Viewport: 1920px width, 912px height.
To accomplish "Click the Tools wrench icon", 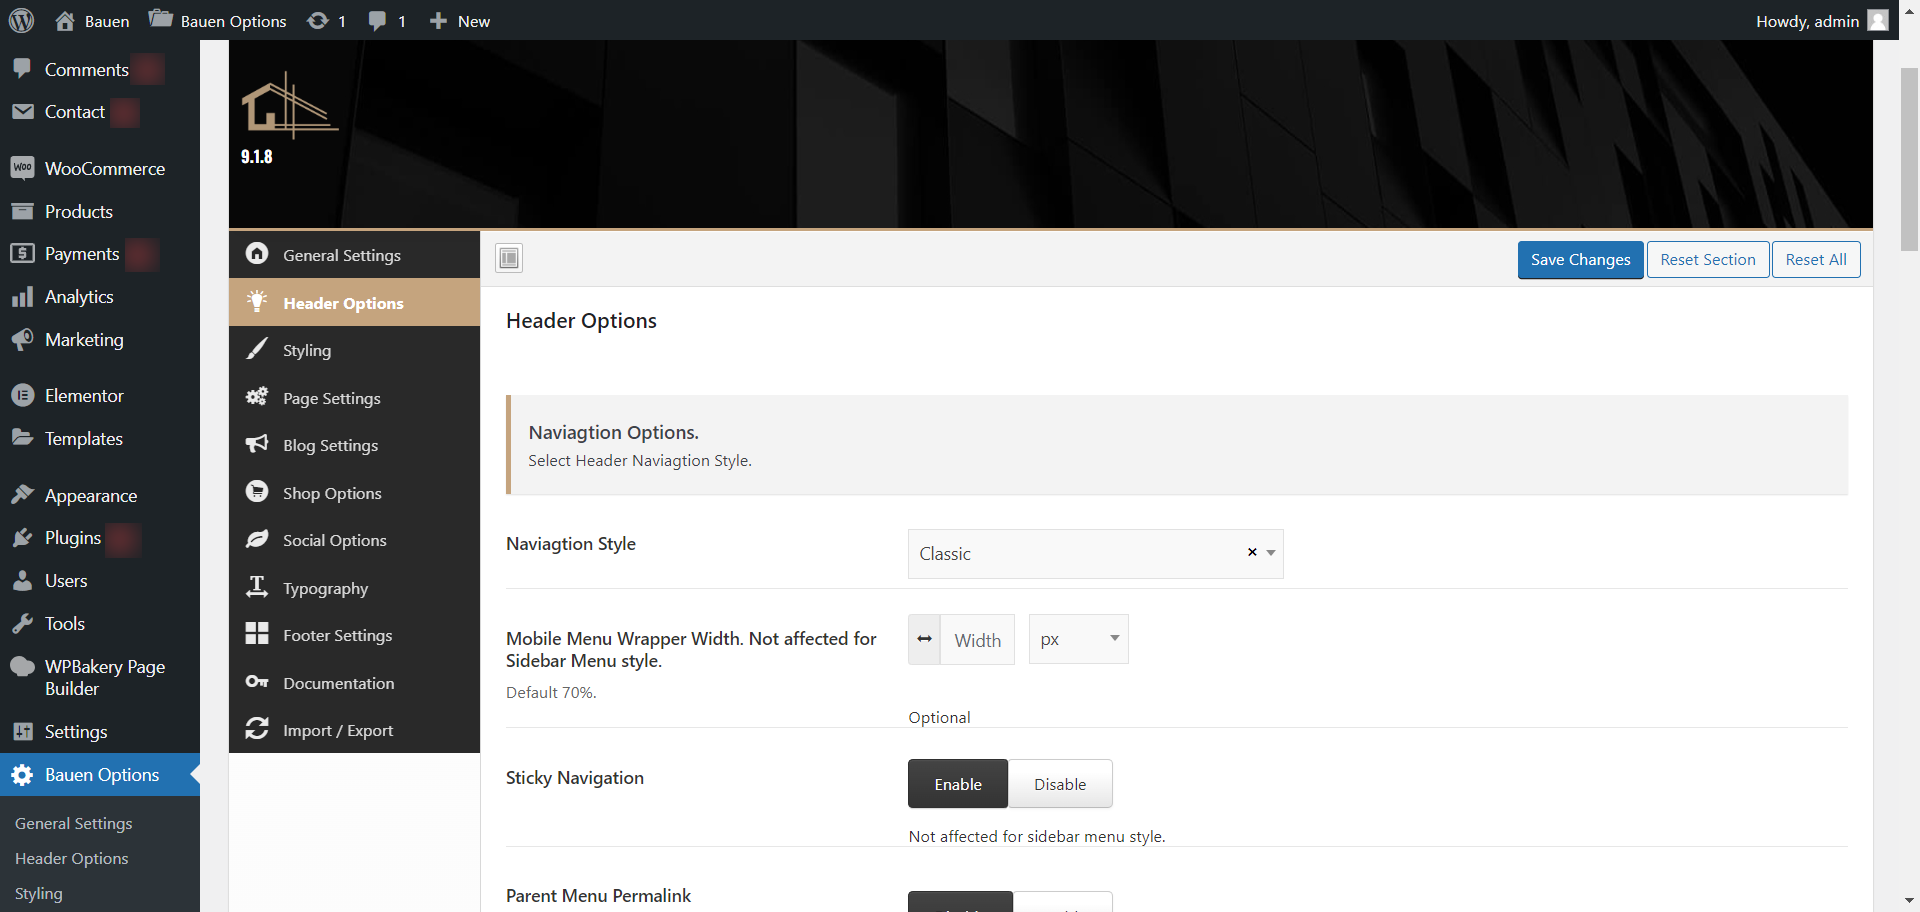I will (x=22, y=624).
